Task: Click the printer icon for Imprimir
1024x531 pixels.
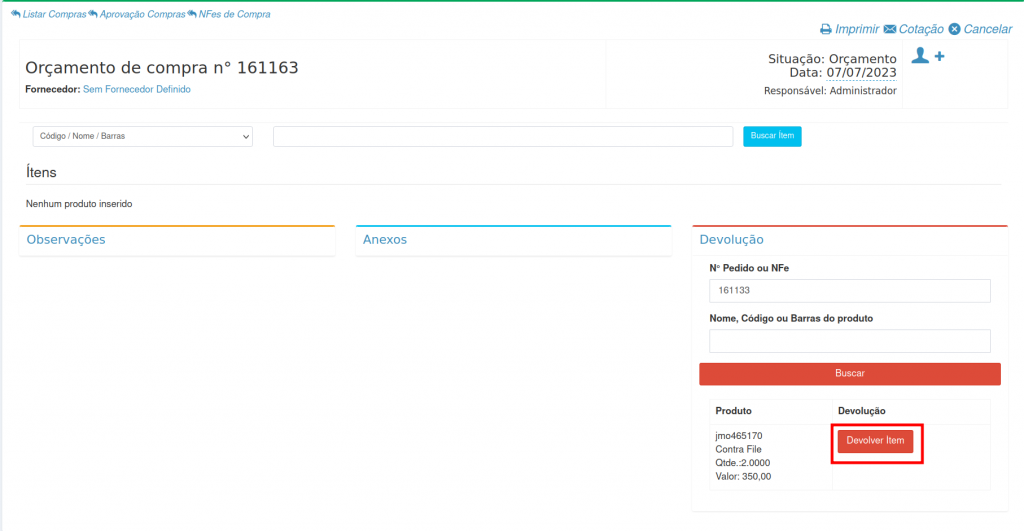Action: coord(826,30)
